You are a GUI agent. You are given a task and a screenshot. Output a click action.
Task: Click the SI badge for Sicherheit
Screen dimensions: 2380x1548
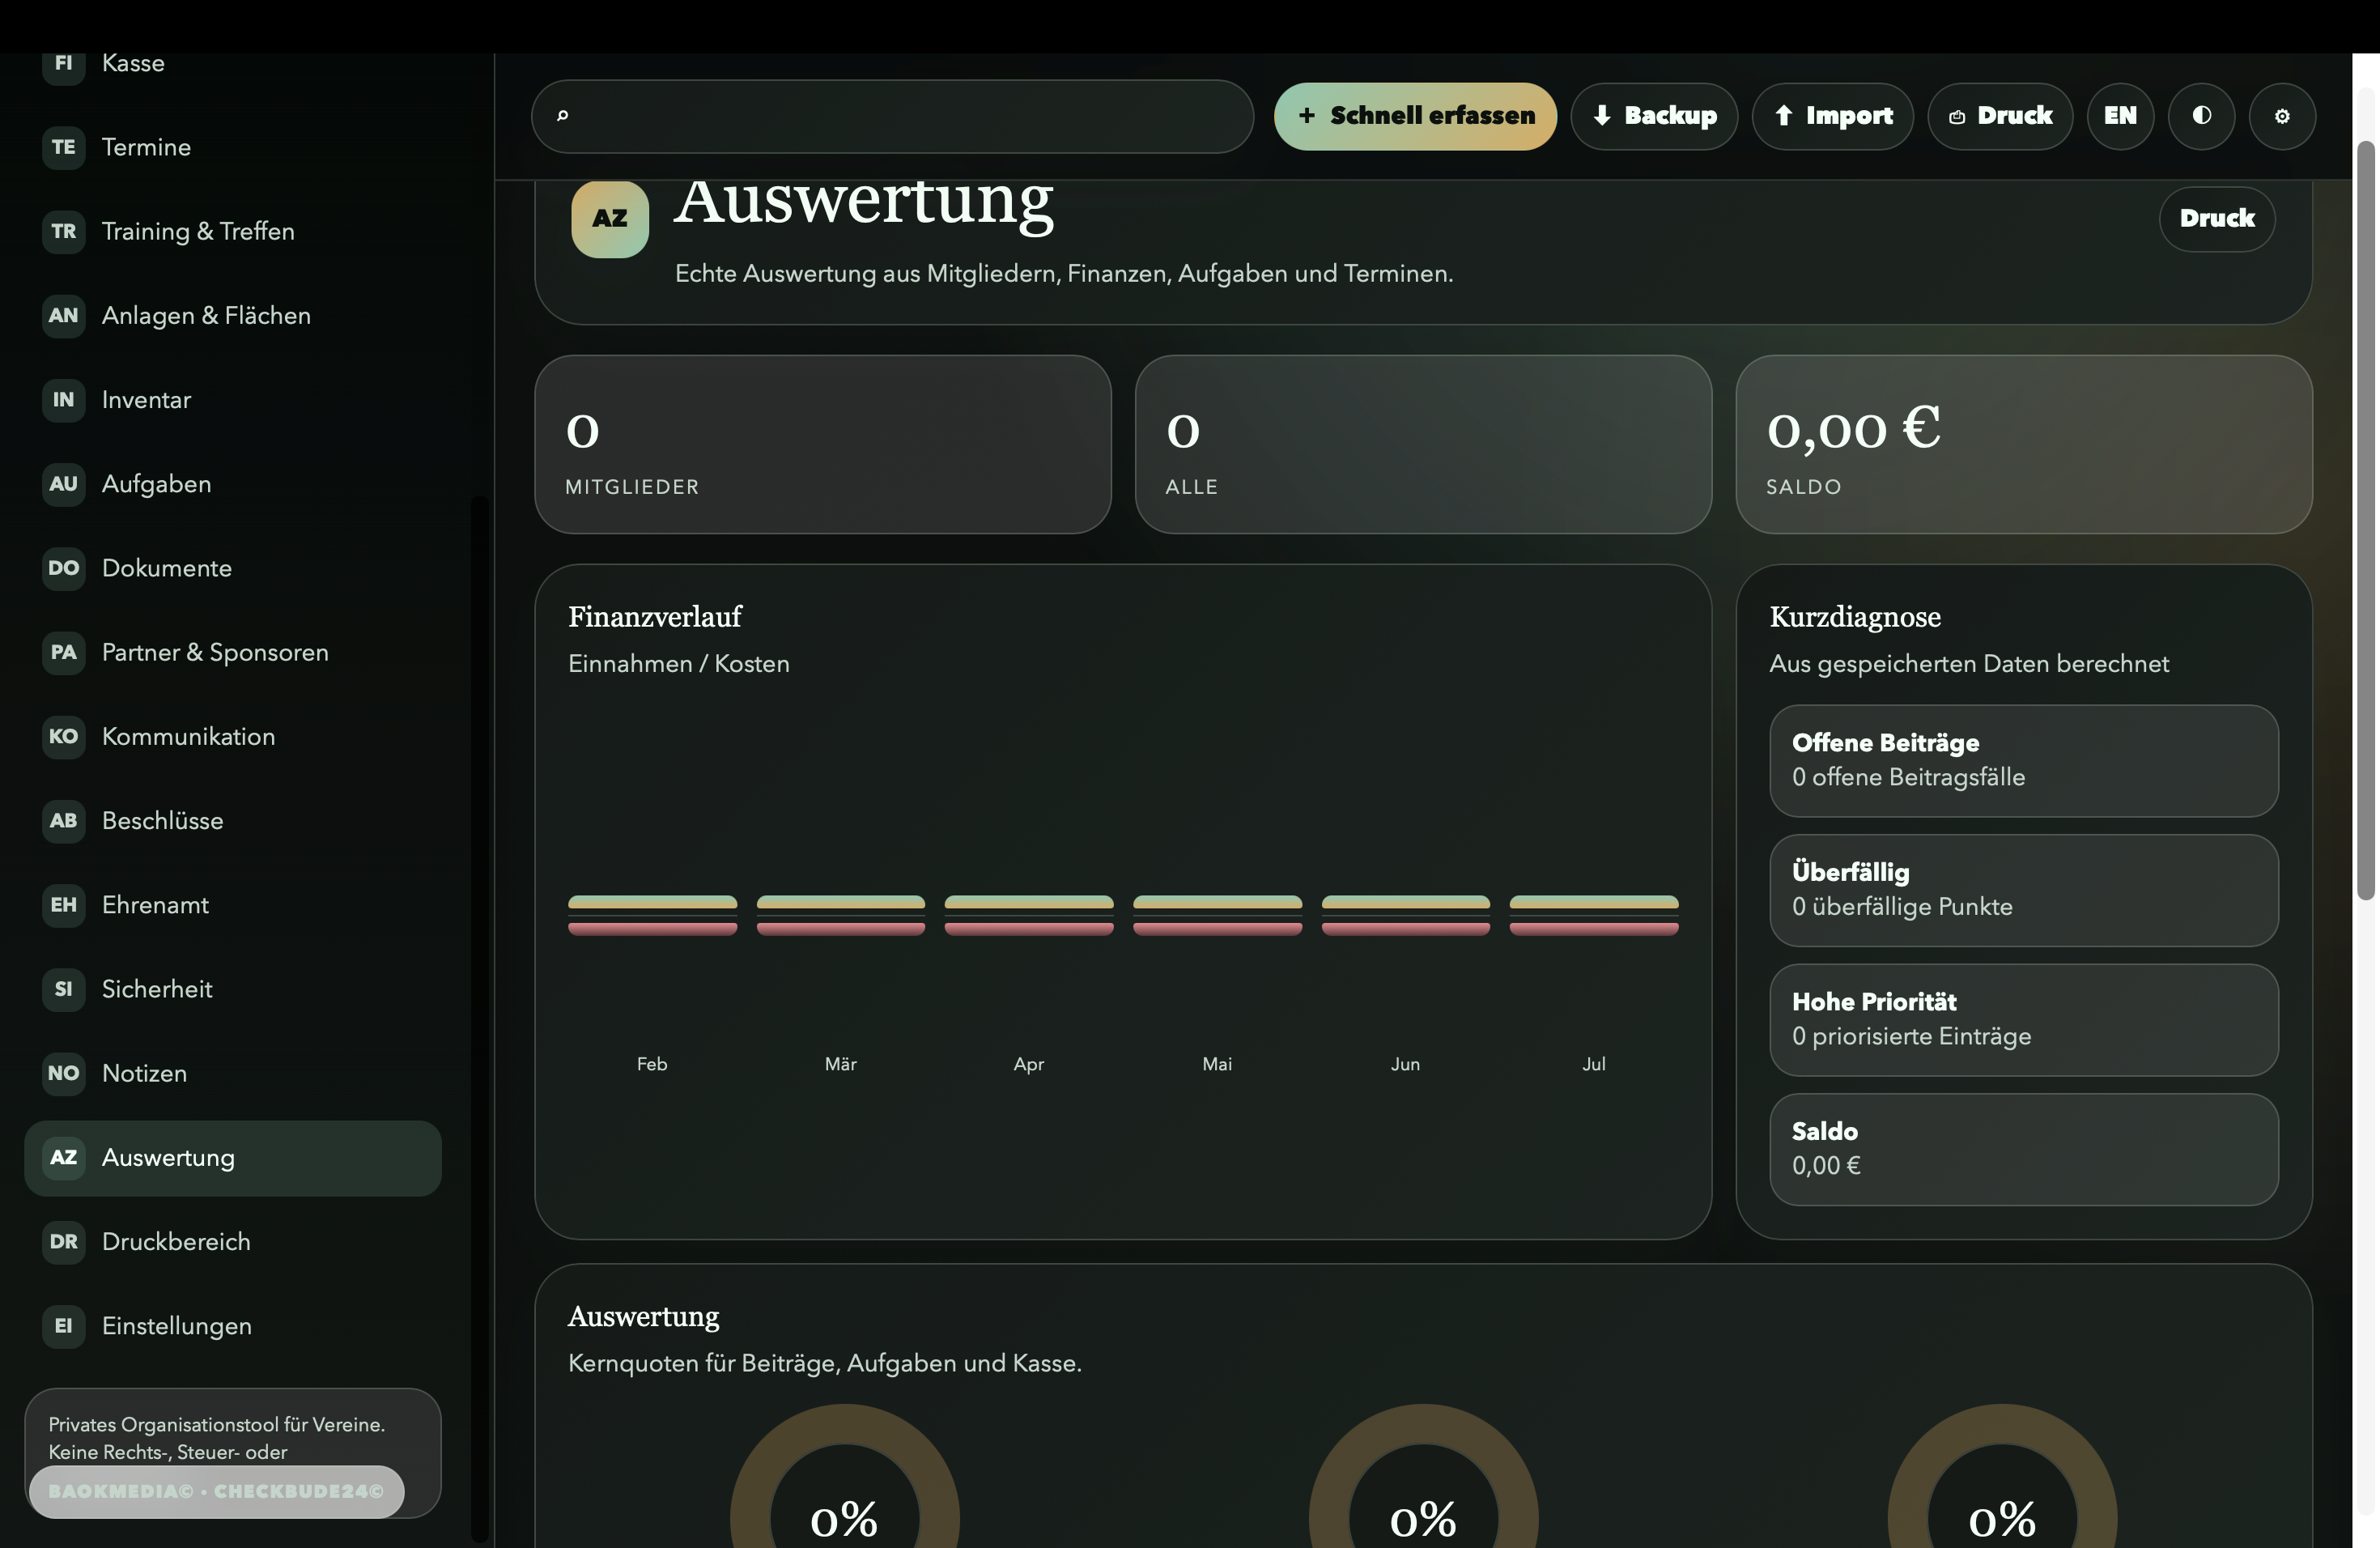click(63, 989)
